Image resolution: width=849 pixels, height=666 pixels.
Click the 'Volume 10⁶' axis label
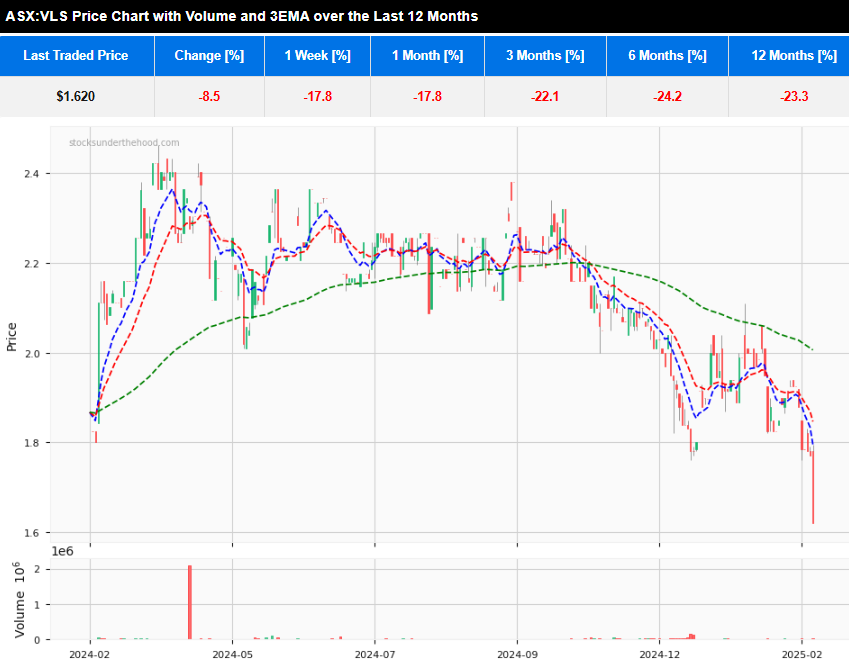19,600
